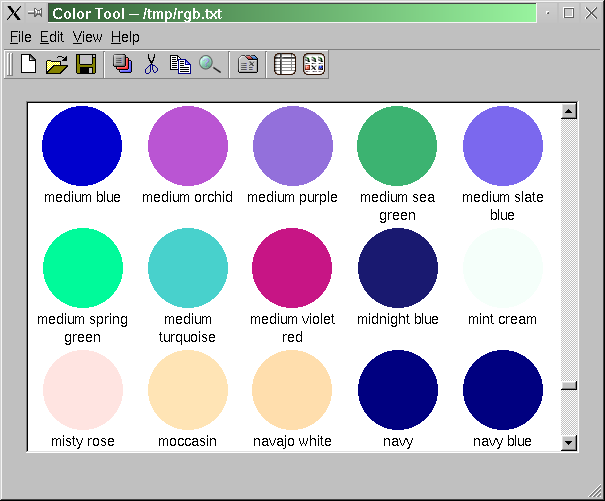605x501 pixels.
Task: Select the medium blue swatch
Action: coord(82,146)
